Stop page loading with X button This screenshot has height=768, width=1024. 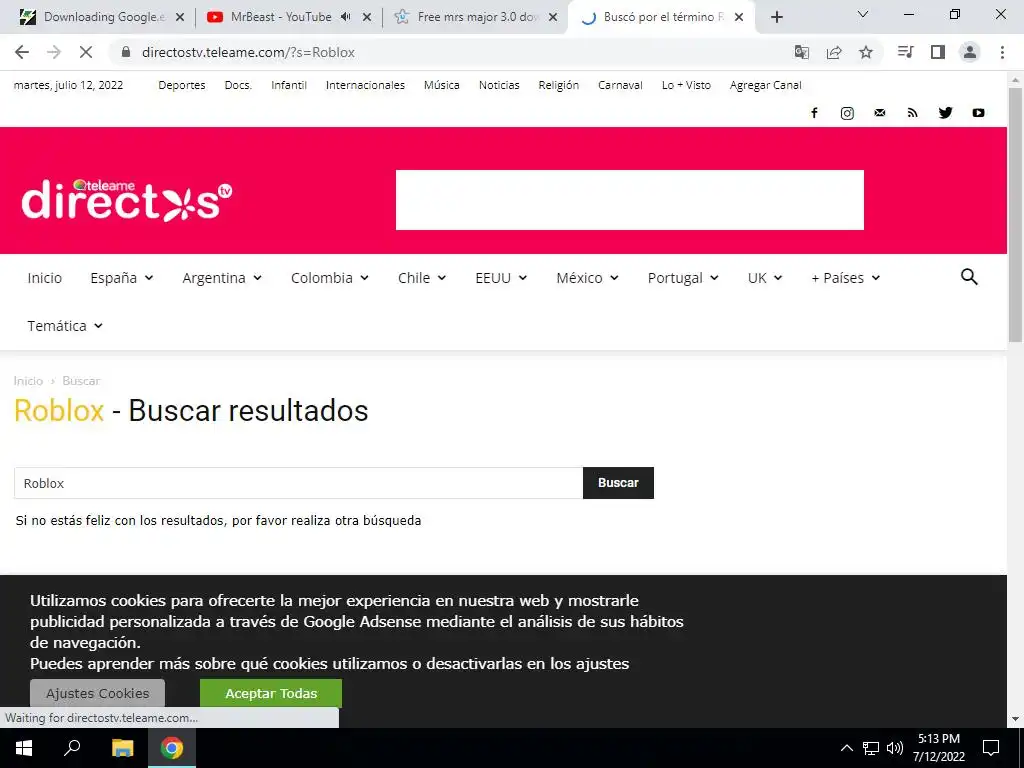[86, 52]
